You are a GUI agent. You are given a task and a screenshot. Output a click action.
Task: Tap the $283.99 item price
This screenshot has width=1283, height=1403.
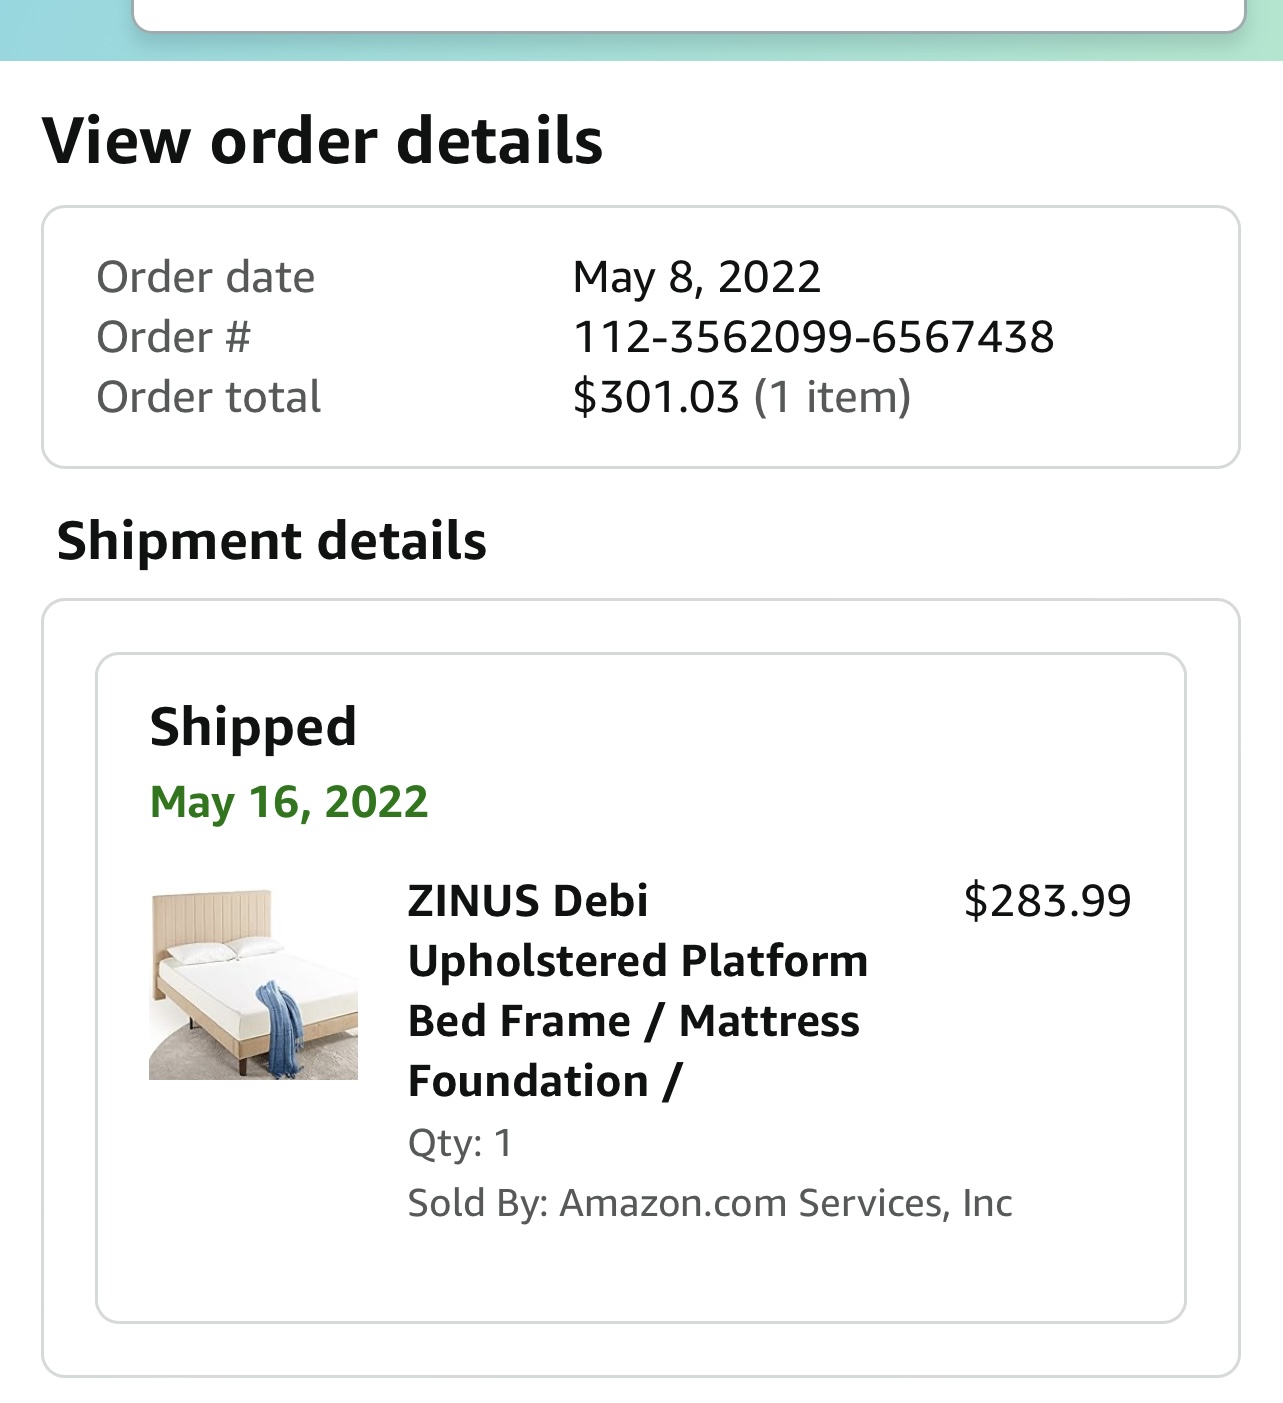(1047, 901)
